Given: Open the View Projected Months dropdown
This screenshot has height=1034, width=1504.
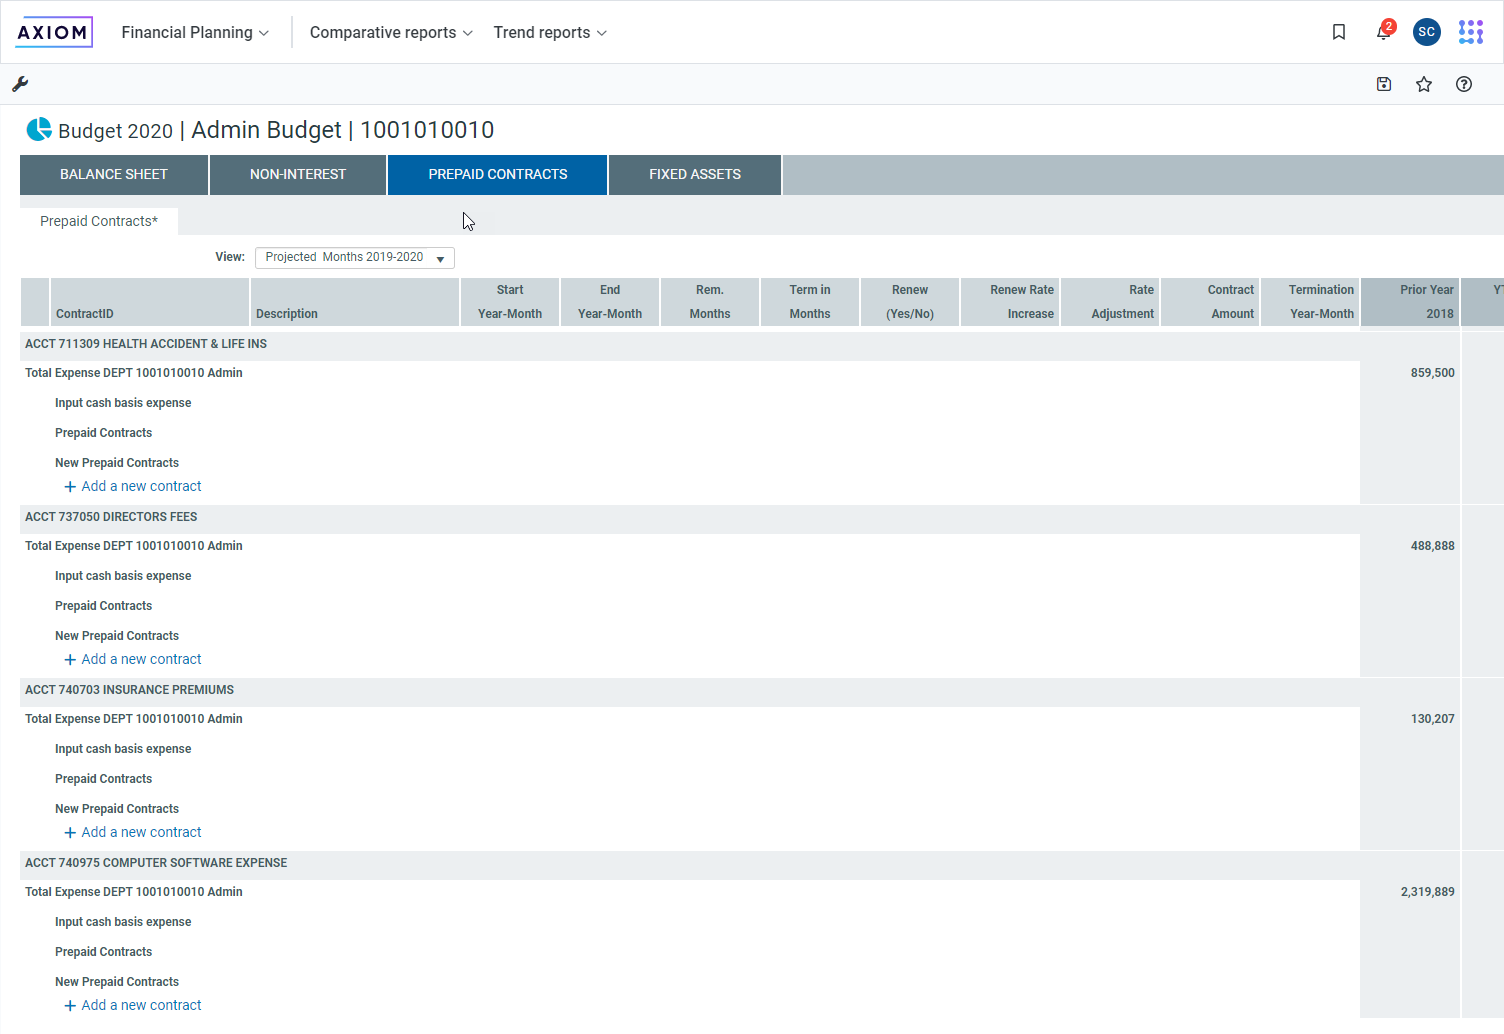Looking at the screenshot, I should [355, 258].
